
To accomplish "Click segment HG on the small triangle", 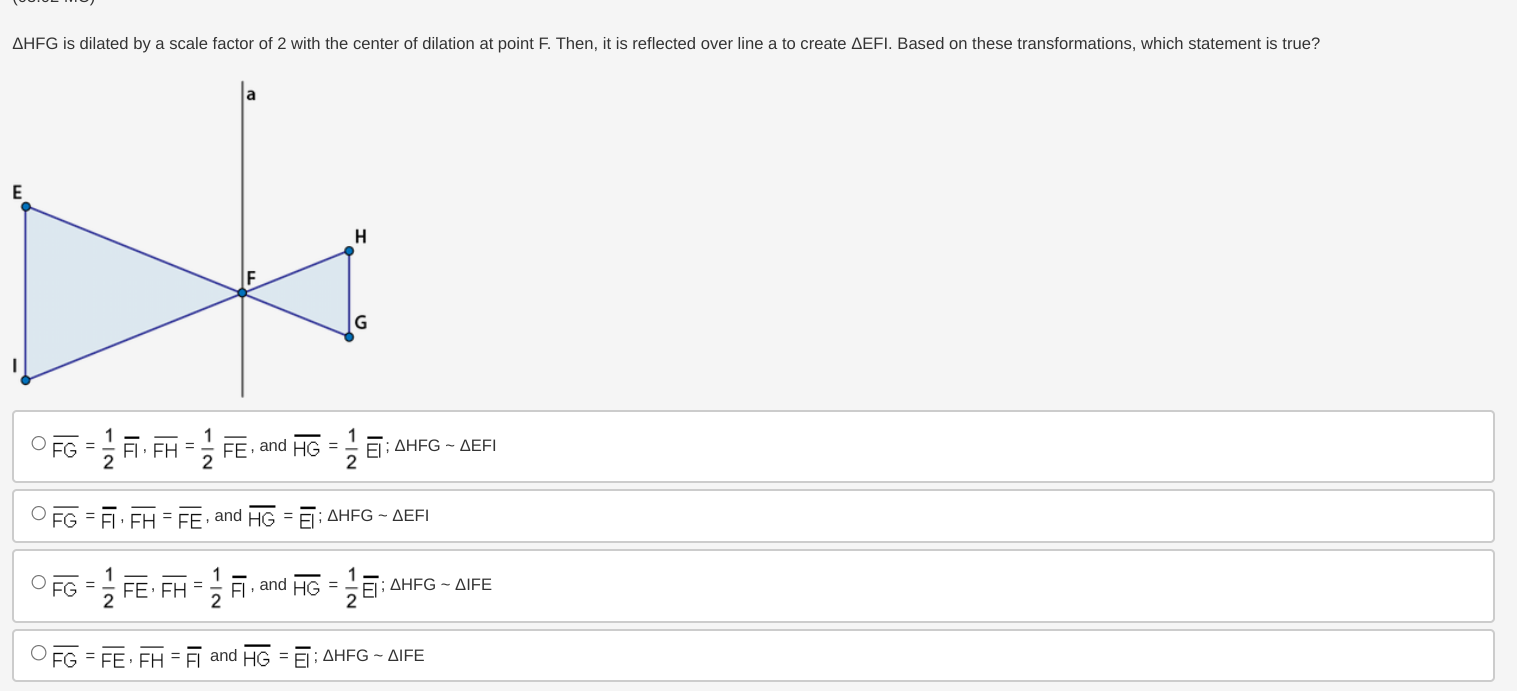I will [x=350, y=295].
